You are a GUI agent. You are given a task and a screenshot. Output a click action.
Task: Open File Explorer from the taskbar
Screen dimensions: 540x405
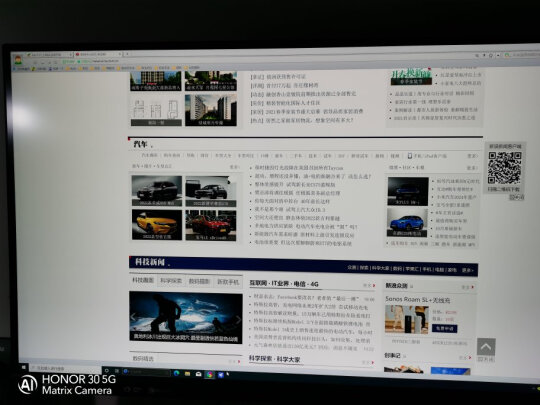click(187, 373)
